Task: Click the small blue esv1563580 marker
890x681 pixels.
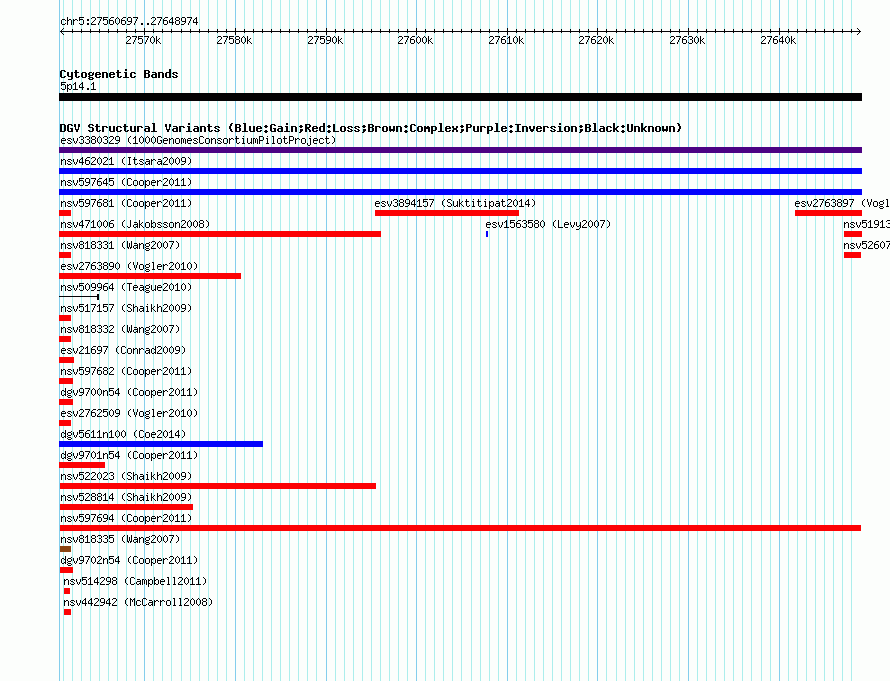Action: point(487,234)
